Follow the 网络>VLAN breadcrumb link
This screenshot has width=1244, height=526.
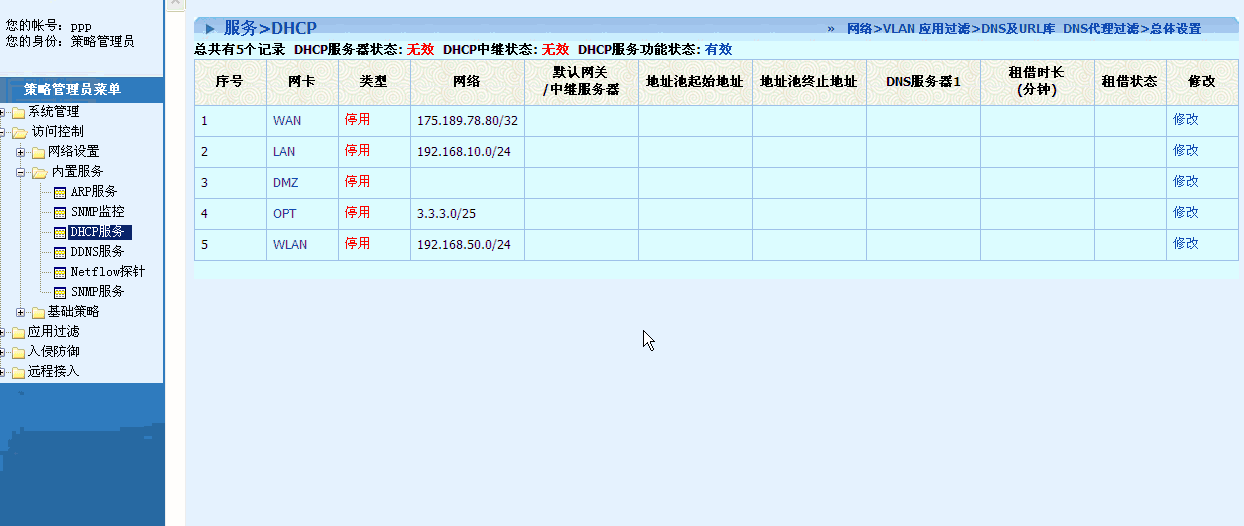(x=881, y=29)
